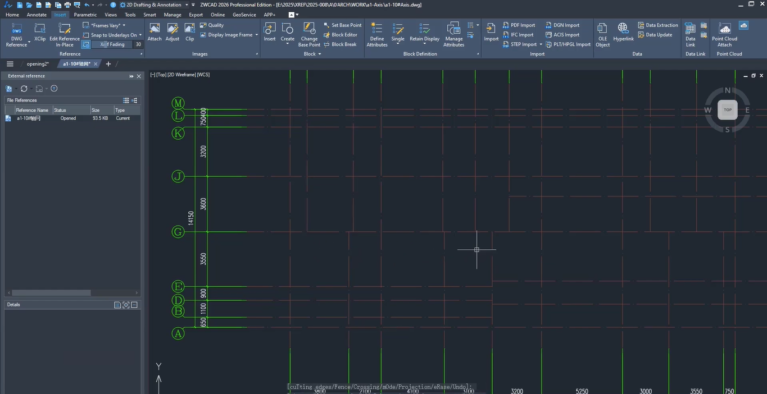Switch File References to list view
767x394 pixels.
pos(126,100)
